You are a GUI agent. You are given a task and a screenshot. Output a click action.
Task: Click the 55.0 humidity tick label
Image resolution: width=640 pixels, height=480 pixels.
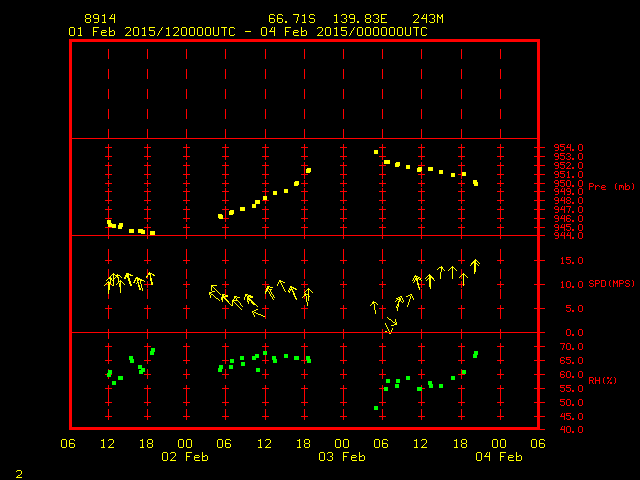pos(571,388)
